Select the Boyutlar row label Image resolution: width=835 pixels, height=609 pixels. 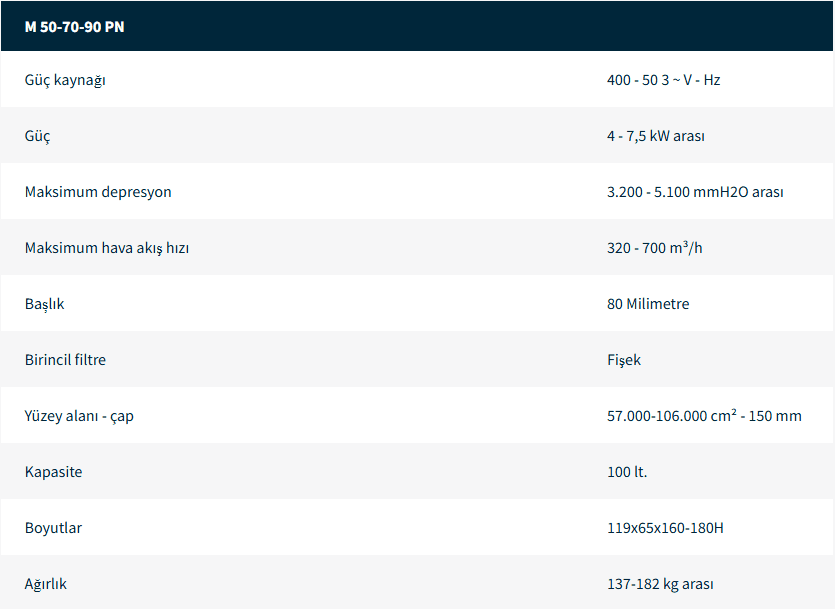pyautogui.click(x=54, y=528)
